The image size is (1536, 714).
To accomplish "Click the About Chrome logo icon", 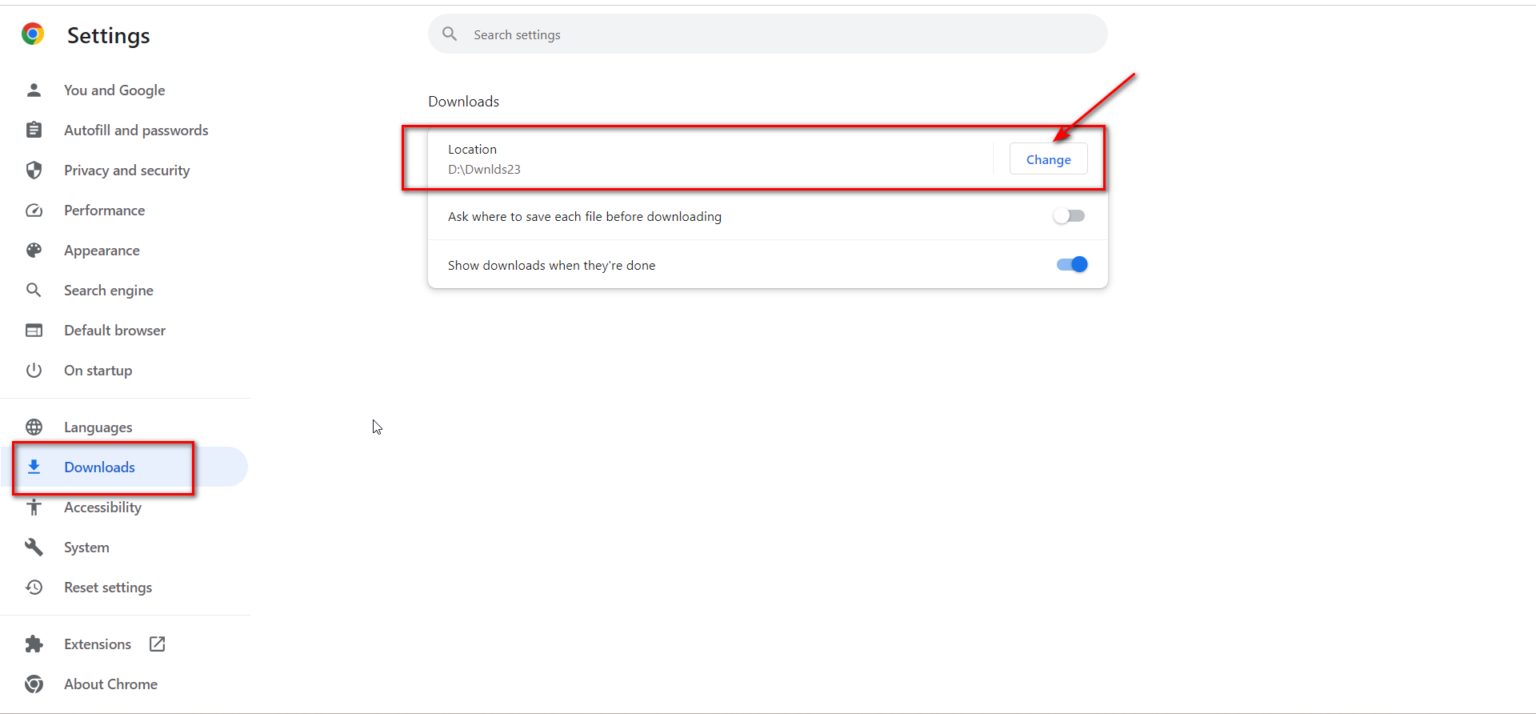I will coord(34,684).
